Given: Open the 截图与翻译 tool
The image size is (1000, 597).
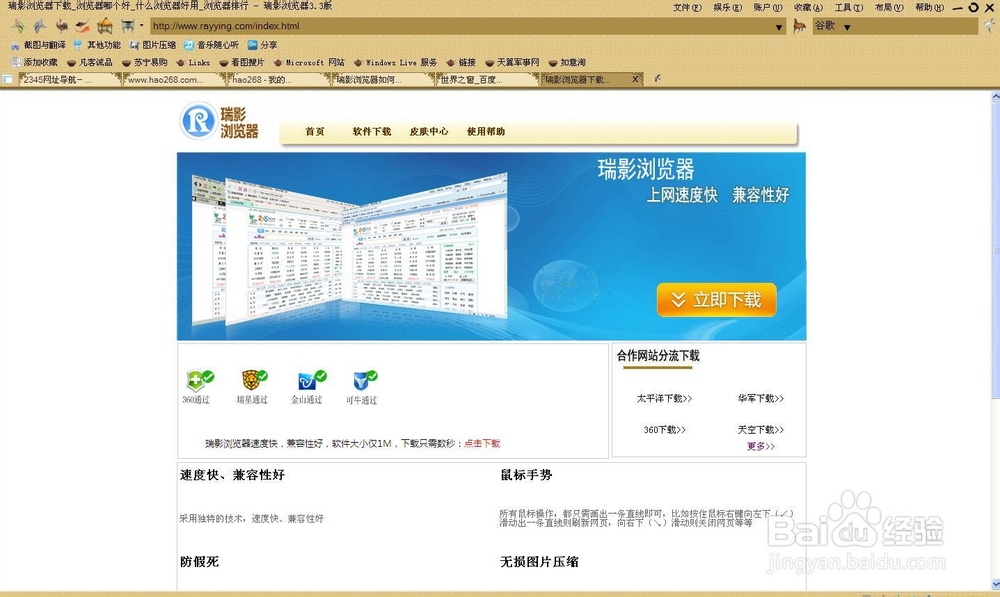Looking at the screenshot, I should coord(38,45).
